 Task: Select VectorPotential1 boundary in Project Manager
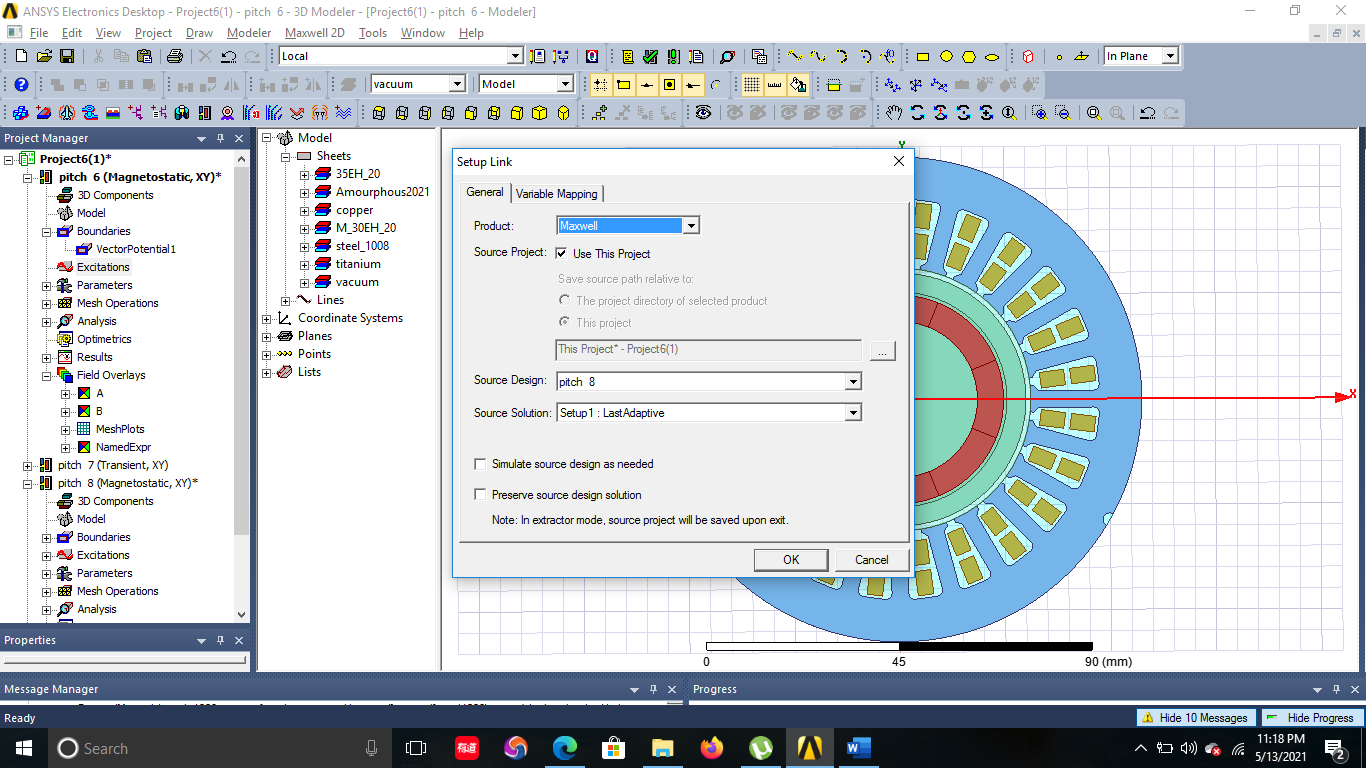click(136, 249)
